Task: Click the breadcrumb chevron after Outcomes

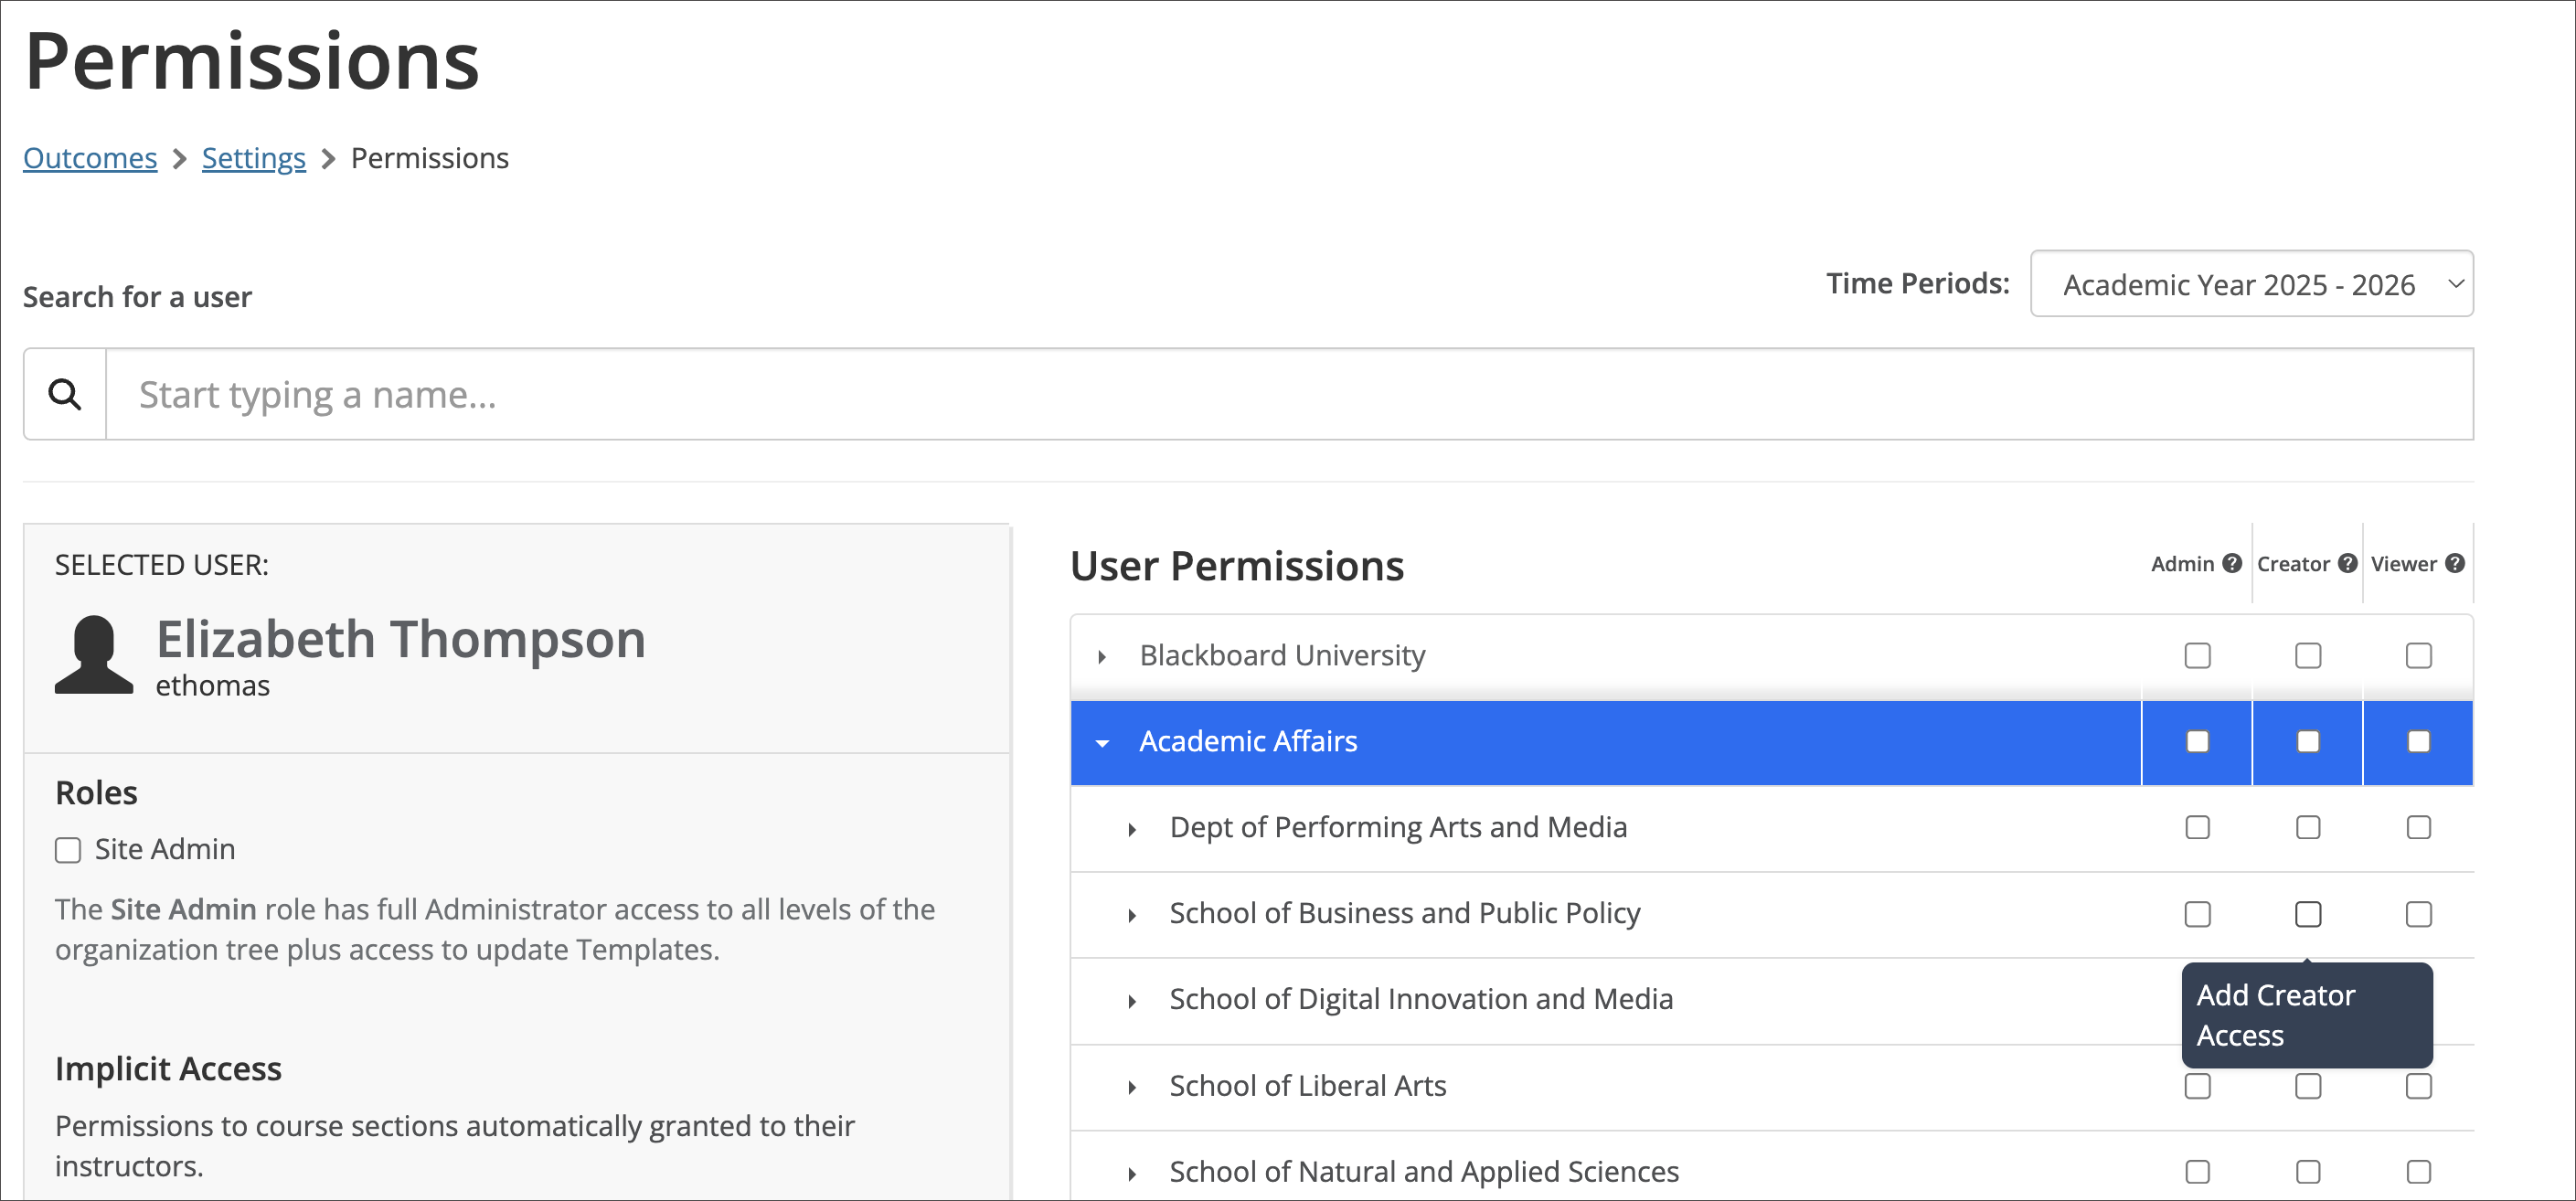Action: point(180,159)
